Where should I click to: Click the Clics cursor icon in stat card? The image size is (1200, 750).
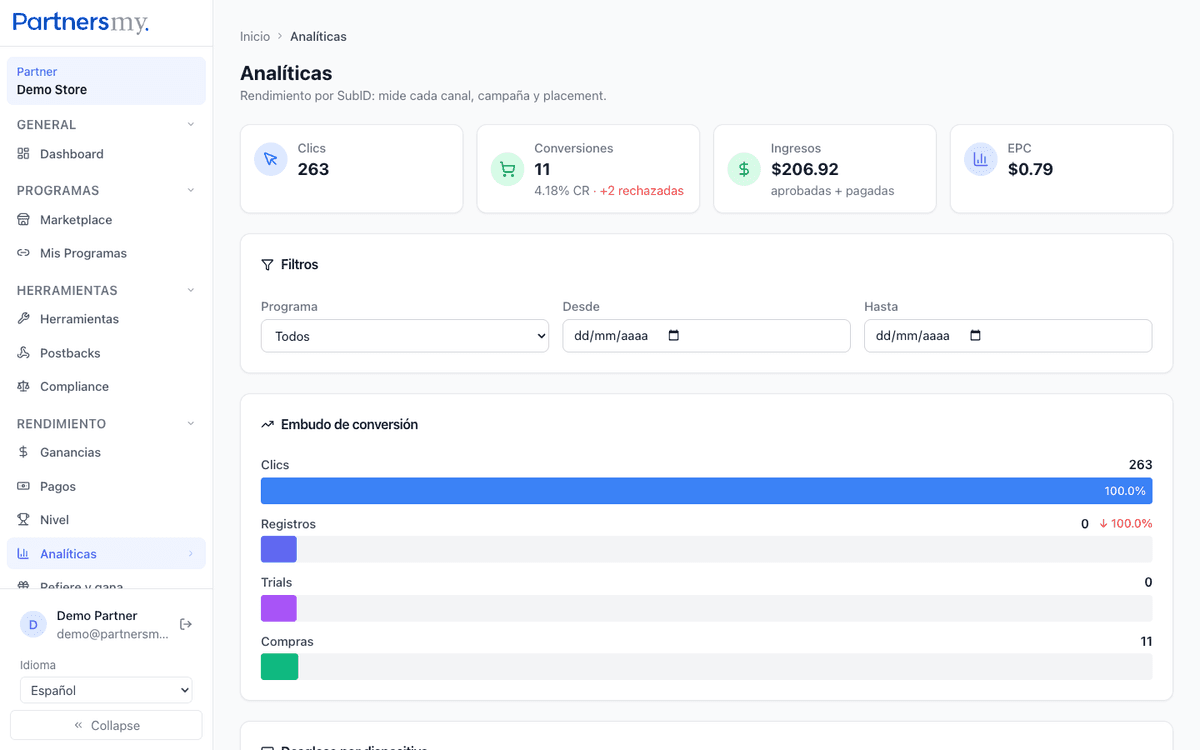(x=271, y=159)
